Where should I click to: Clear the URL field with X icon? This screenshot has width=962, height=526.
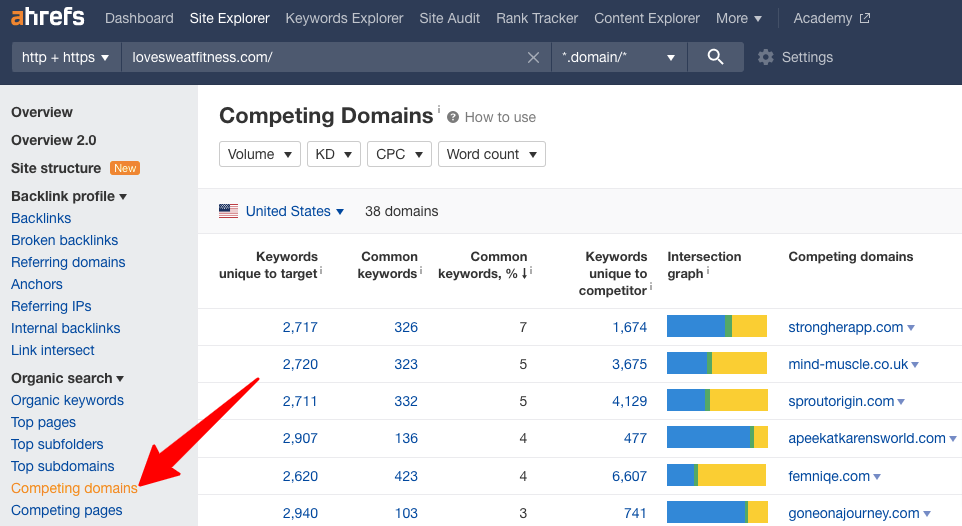click(533, 58)
